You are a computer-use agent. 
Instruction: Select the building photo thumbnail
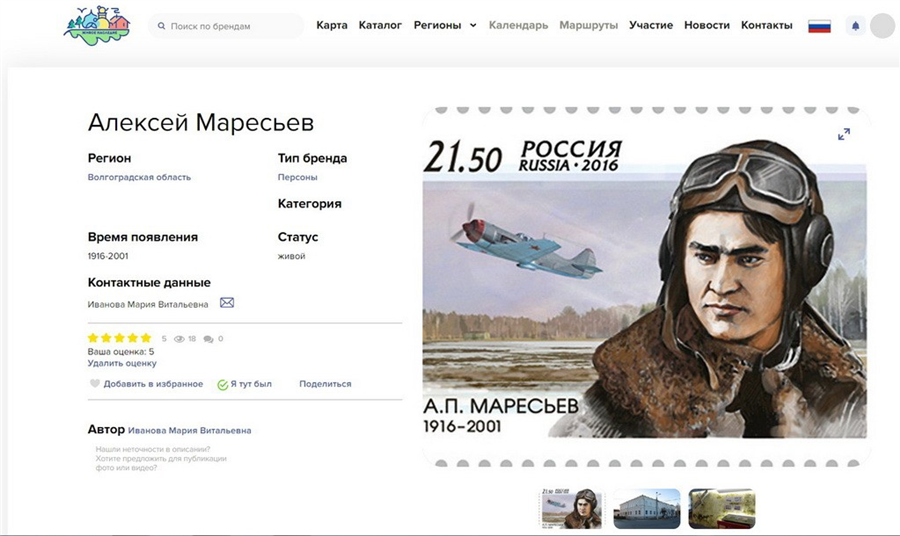pyautogui.click(x=647, y=508)
